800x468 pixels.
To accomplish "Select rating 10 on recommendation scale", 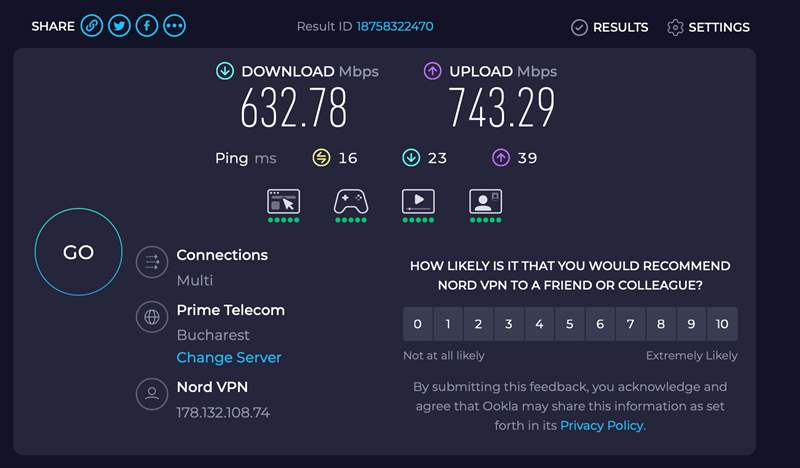I will click(722, 324).
